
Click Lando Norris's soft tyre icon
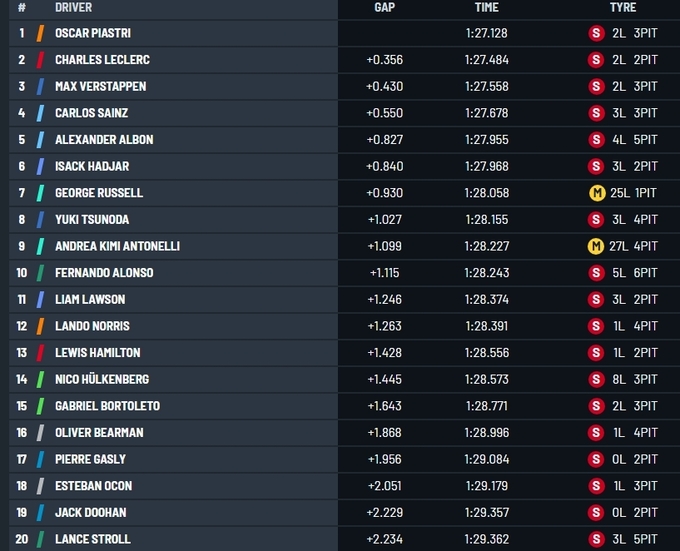pyautogui.click(x=596, y=326)
